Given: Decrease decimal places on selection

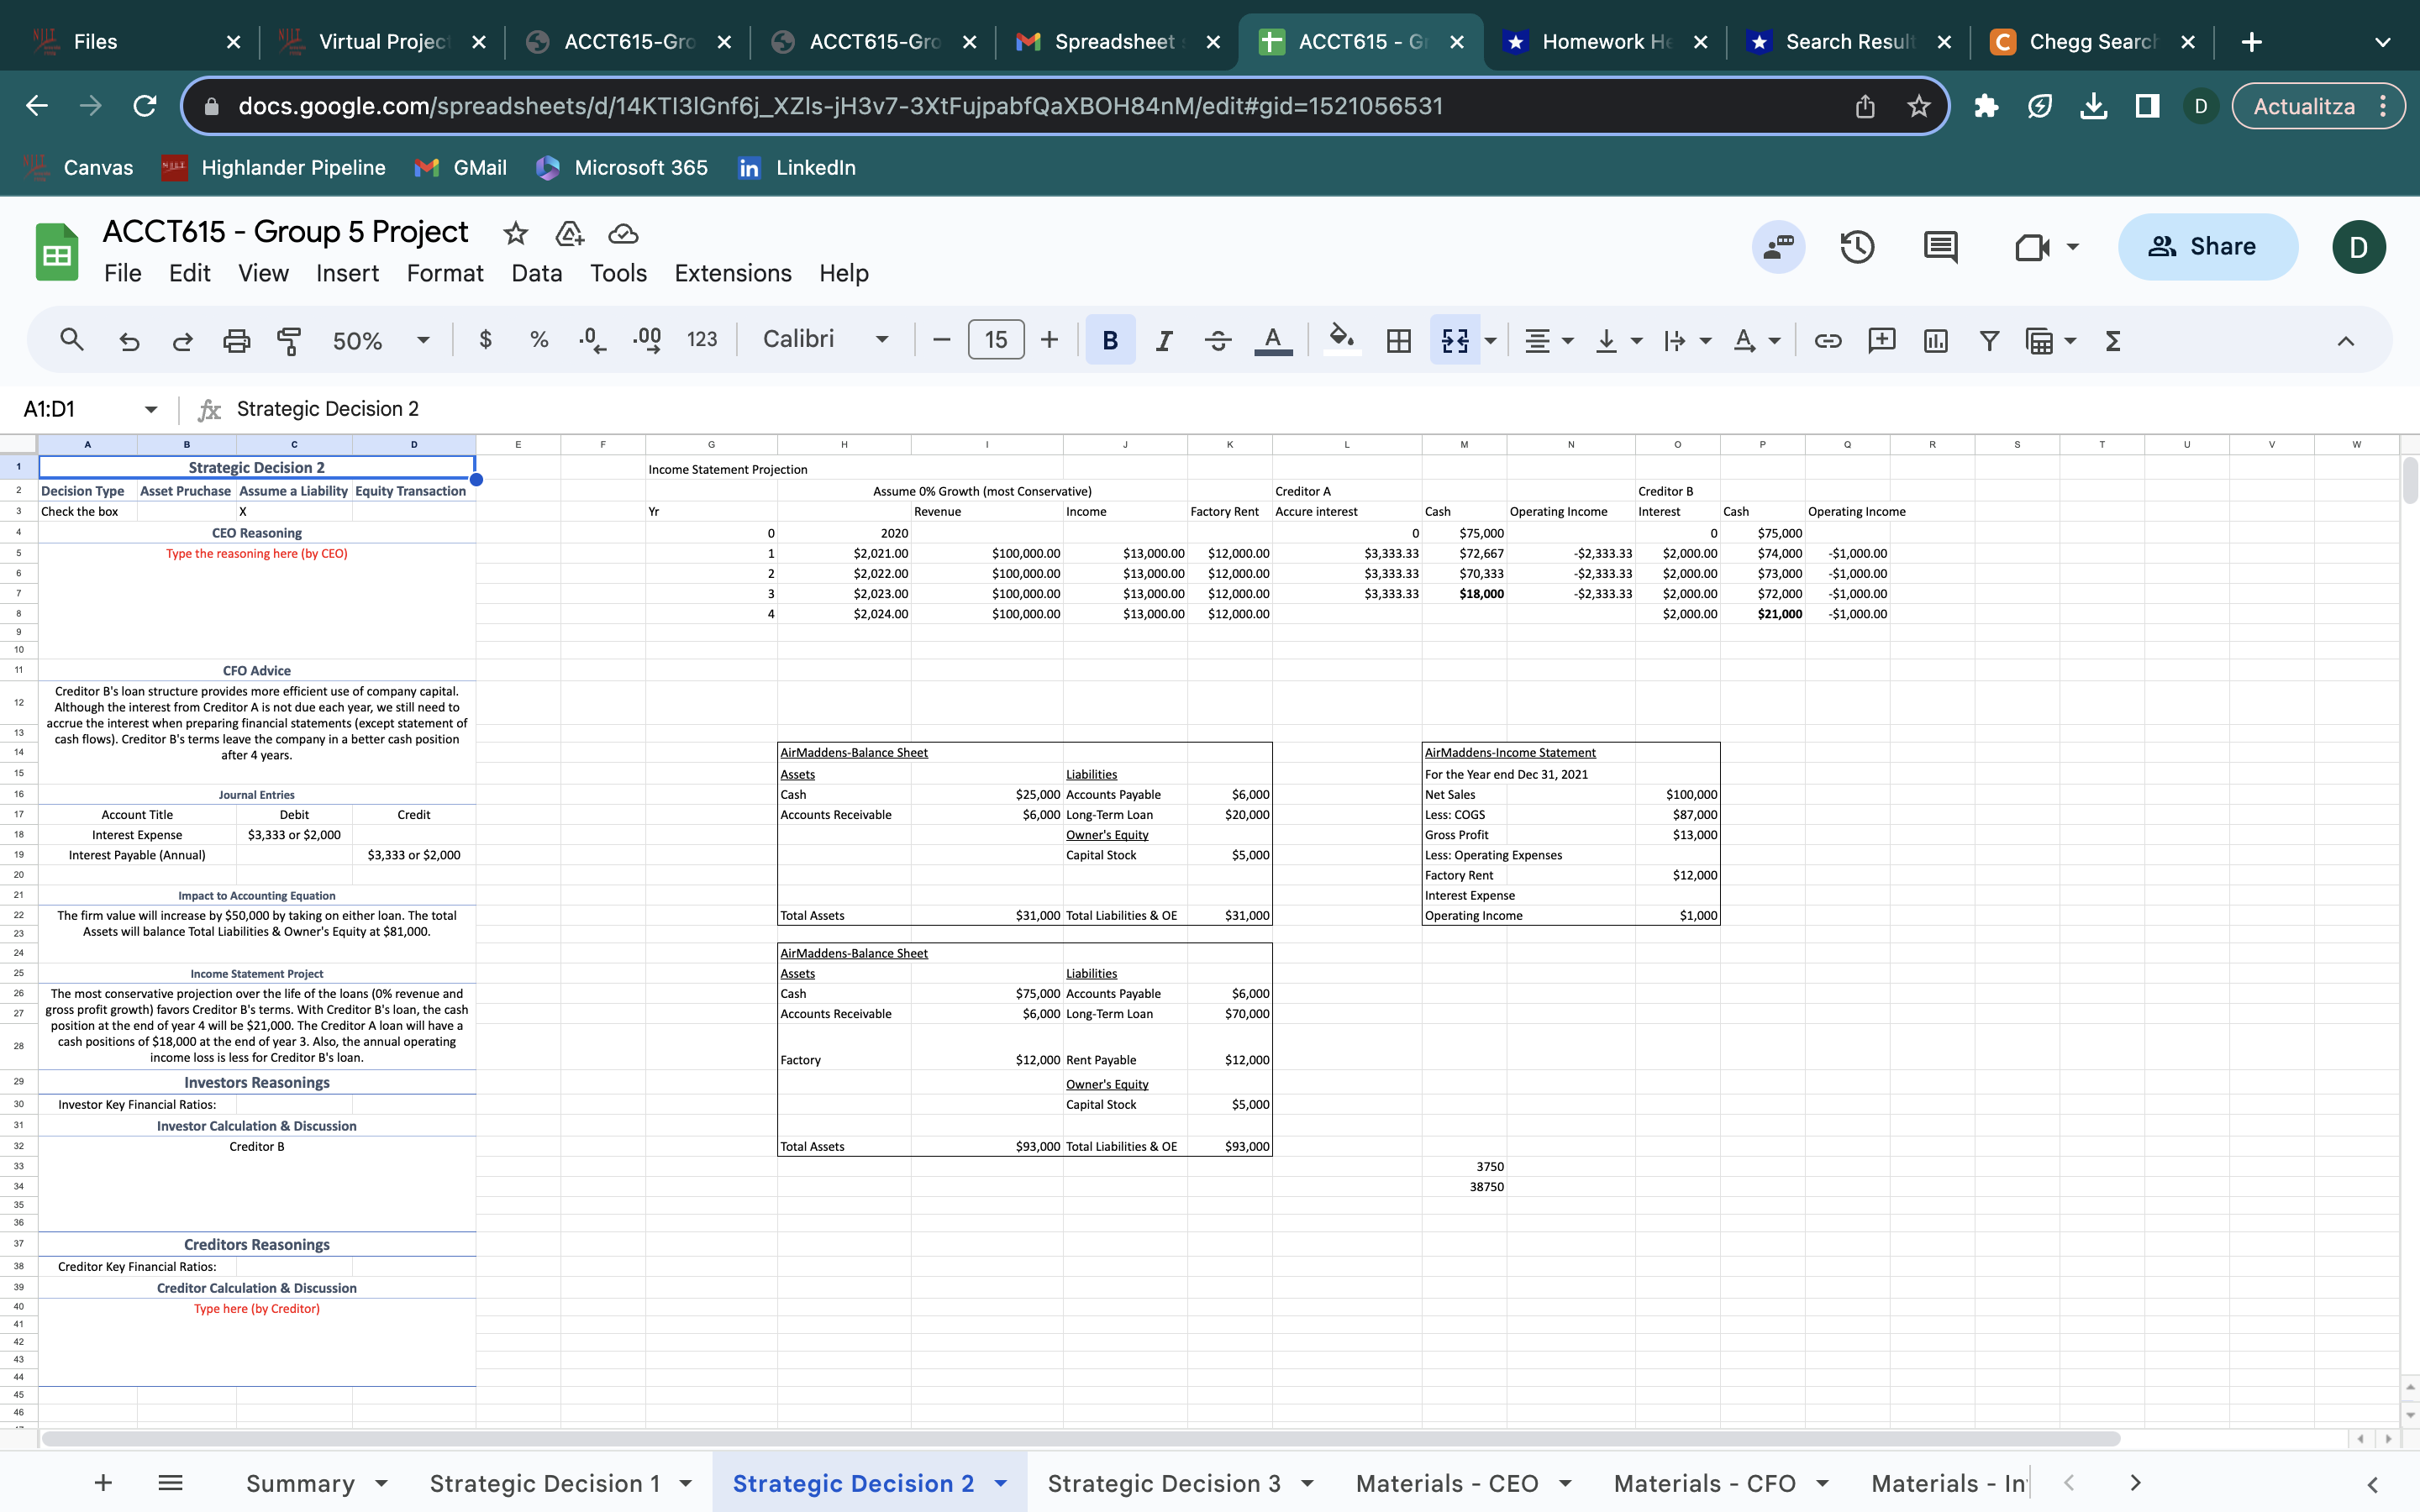Looking at the screenshot, I should (592, 340).
